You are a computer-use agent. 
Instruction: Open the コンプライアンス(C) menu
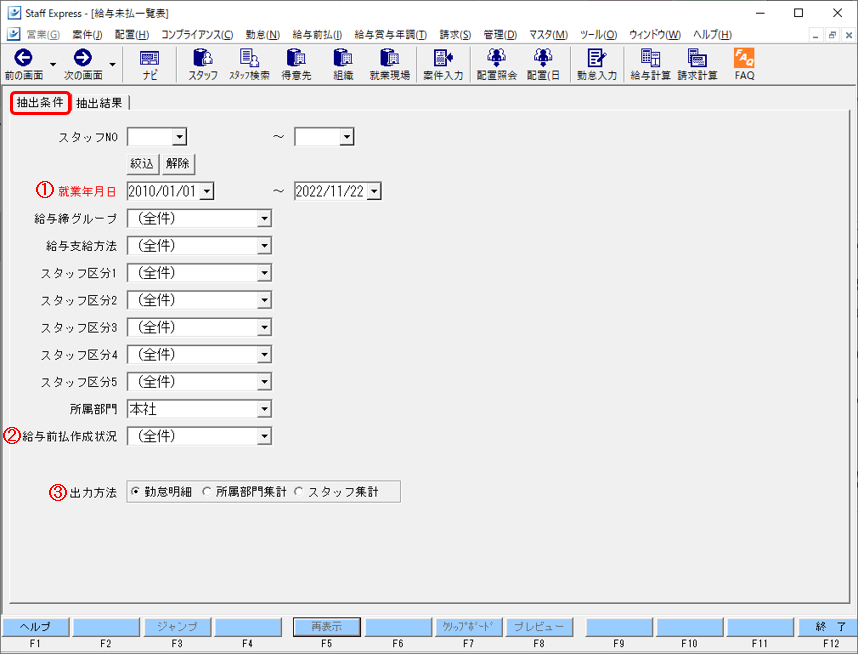click(196, 34)
